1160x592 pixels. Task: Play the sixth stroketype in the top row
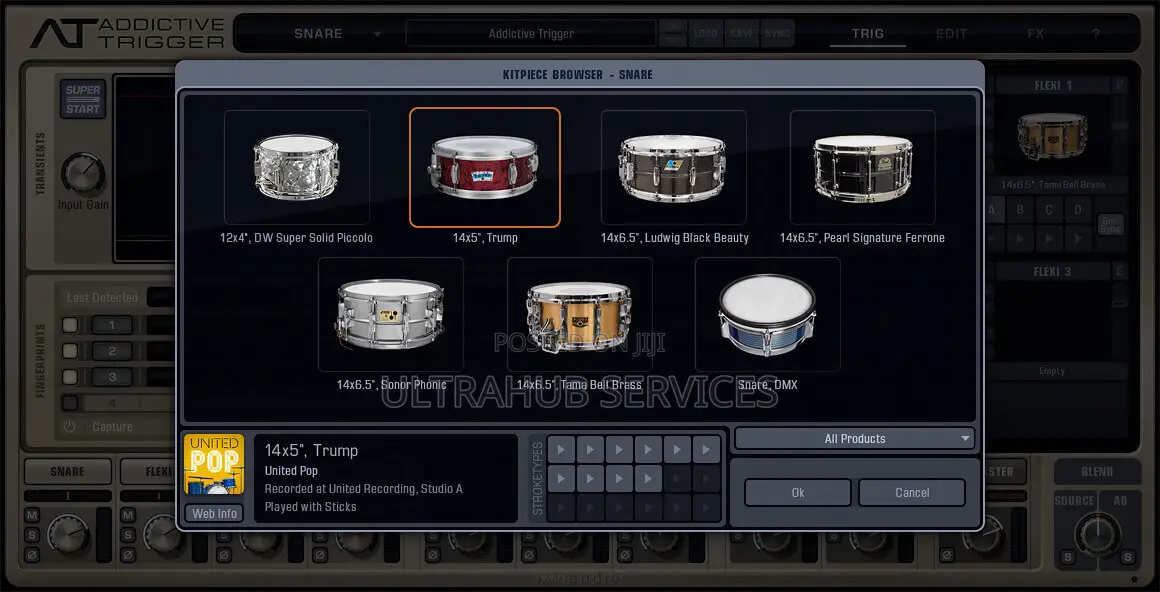pos(707,449)
